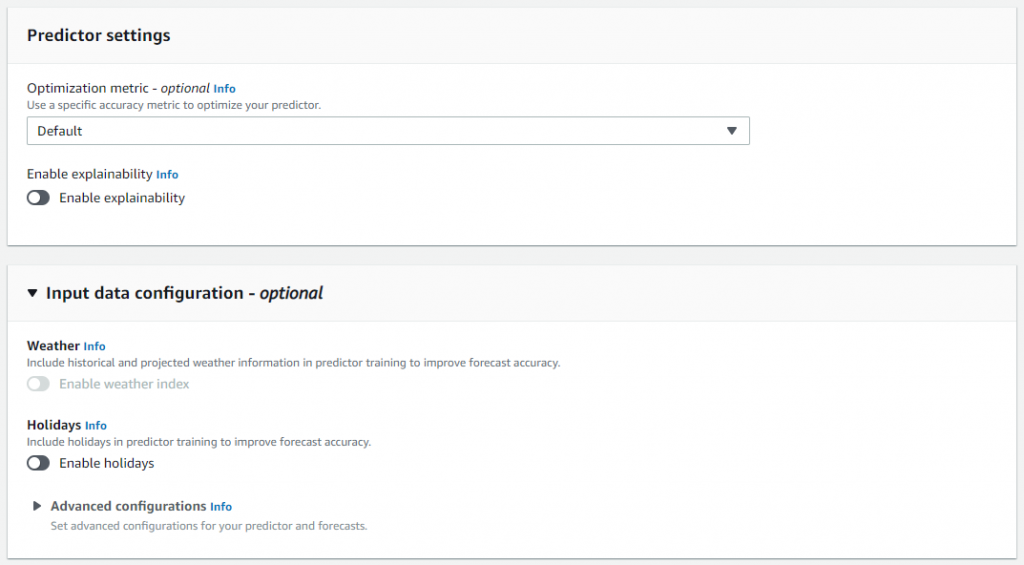Open Info link beside Optimization metric

pos(225,89)
